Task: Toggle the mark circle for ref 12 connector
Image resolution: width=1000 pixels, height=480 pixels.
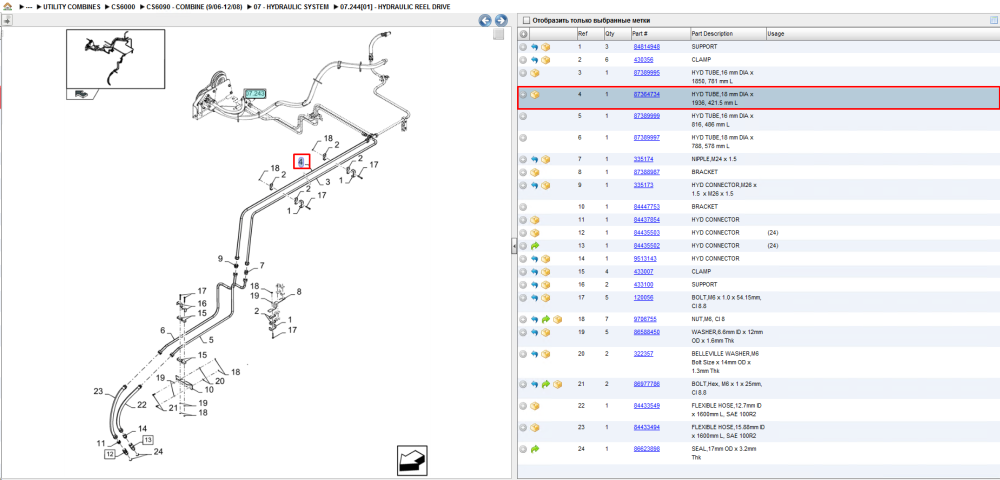Action: (x=523, y=233)
